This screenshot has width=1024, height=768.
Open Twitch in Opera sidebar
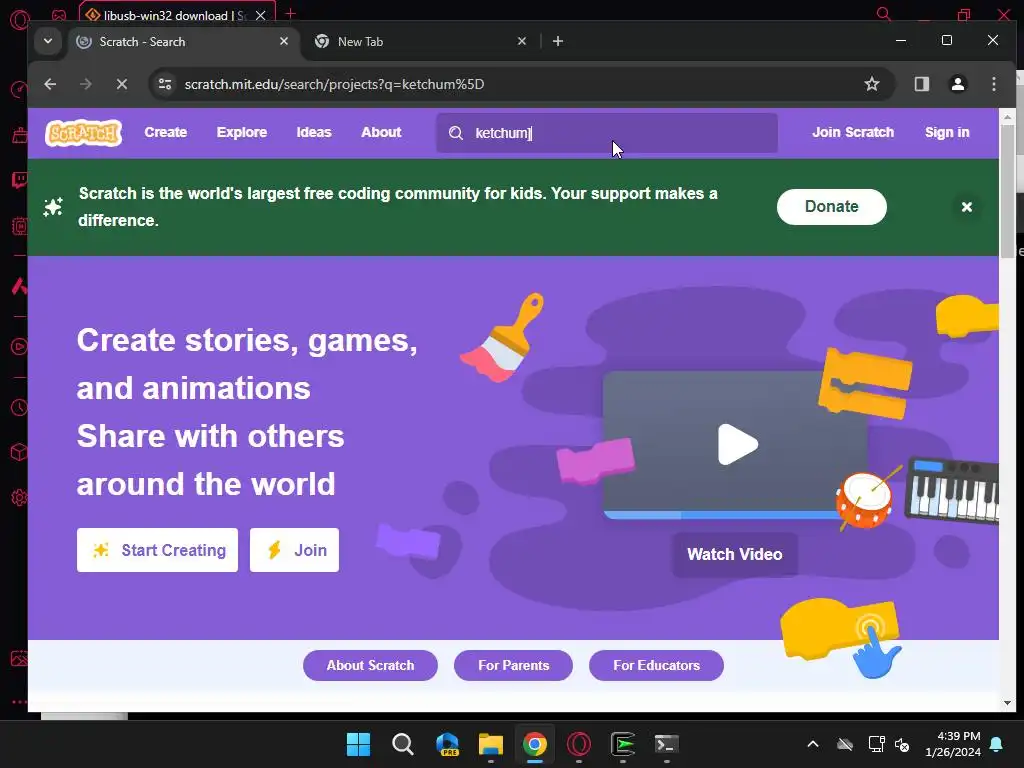pos(19,180)
